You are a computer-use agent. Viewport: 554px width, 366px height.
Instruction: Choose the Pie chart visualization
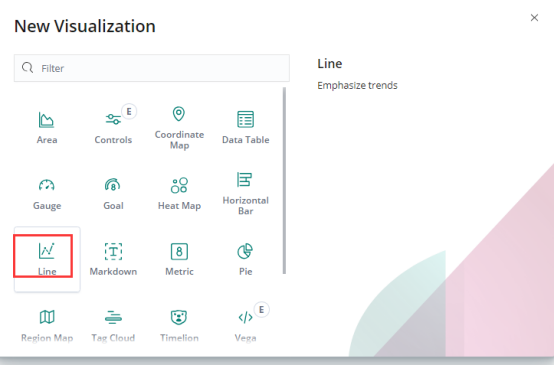click(246, 259)
